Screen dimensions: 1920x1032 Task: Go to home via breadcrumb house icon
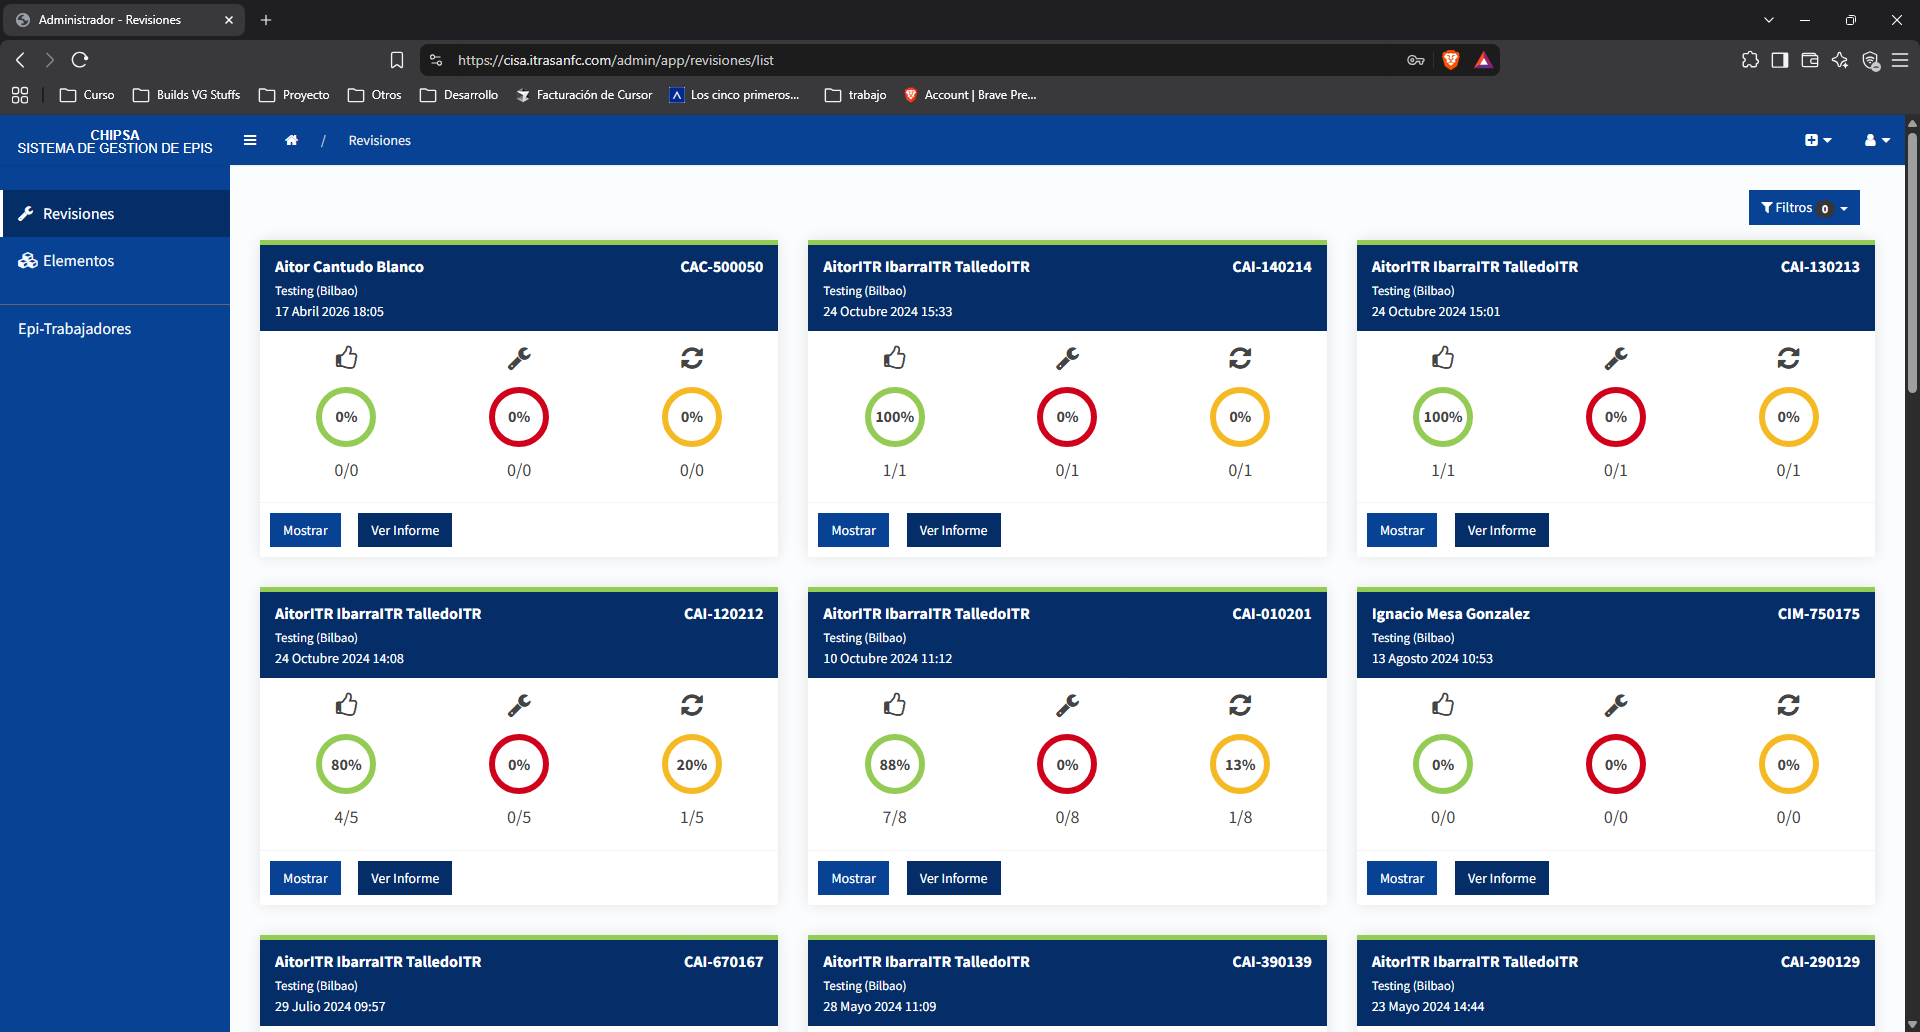(291, 140)
